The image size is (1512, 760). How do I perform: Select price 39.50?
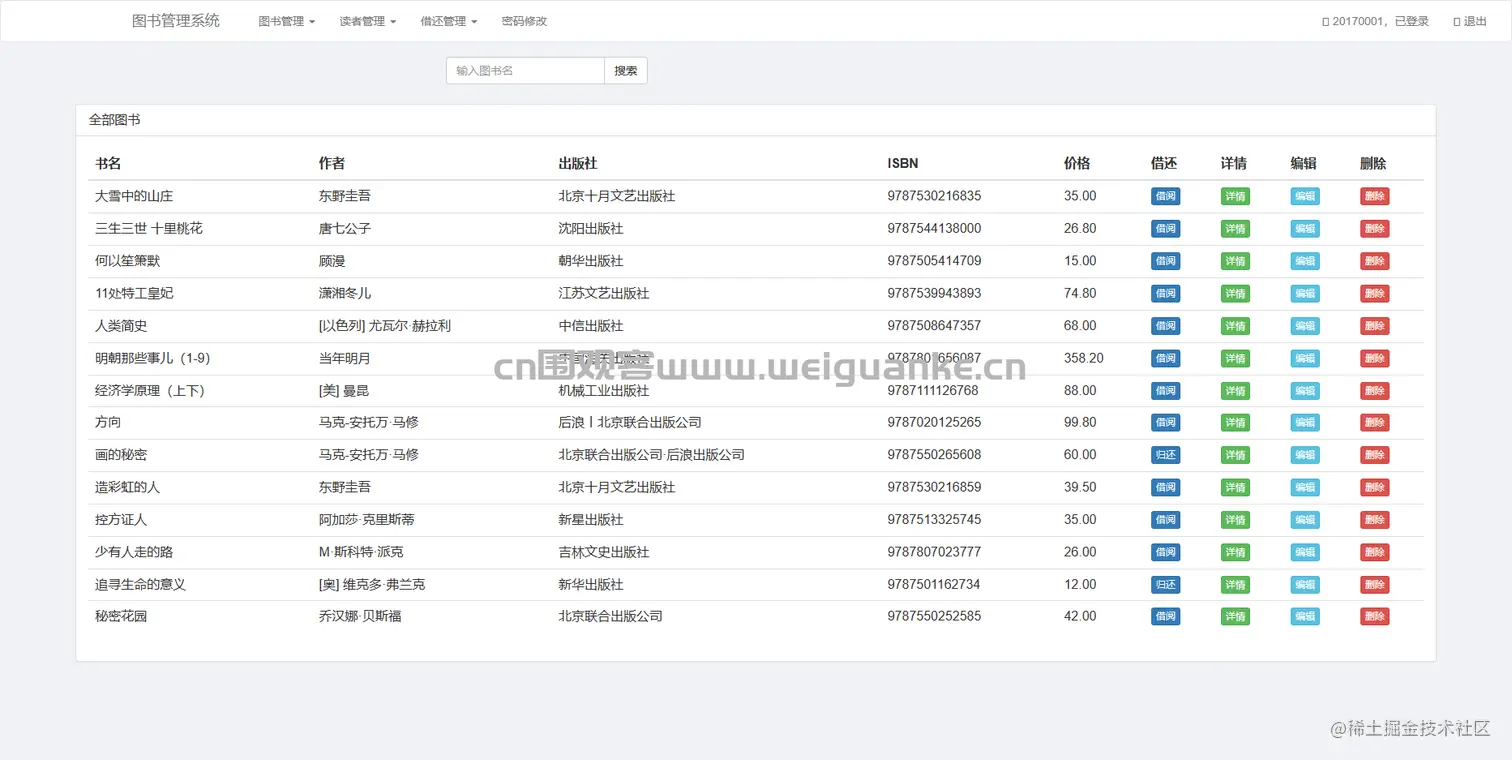(1080, 487)
